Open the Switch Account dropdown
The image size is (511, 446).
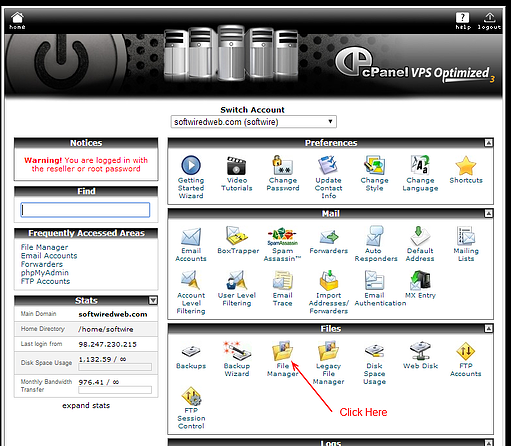click(253, 122)
